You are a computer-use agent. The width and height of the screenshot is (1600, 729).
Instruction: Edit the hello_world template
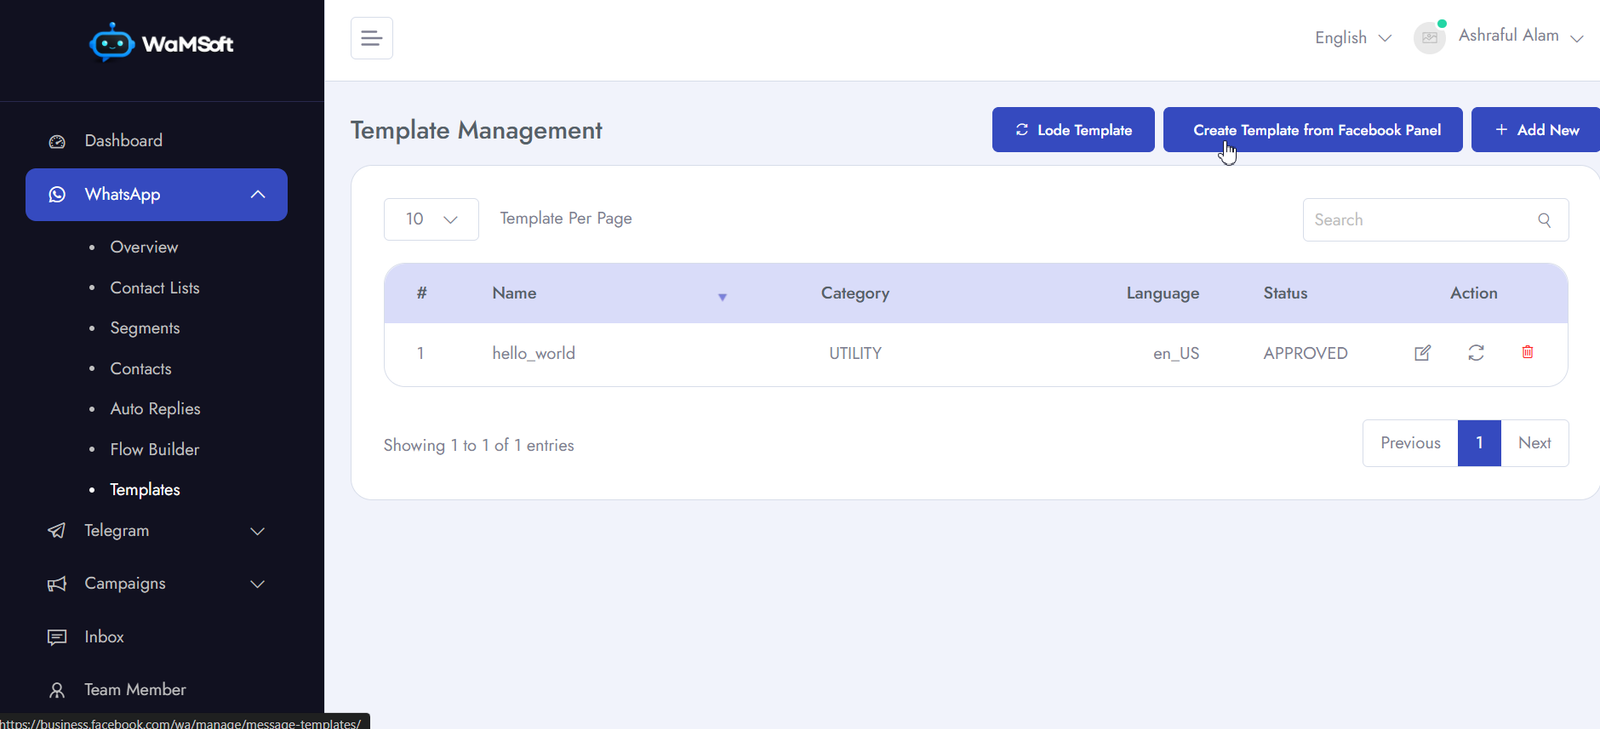tap(1422, 352)
